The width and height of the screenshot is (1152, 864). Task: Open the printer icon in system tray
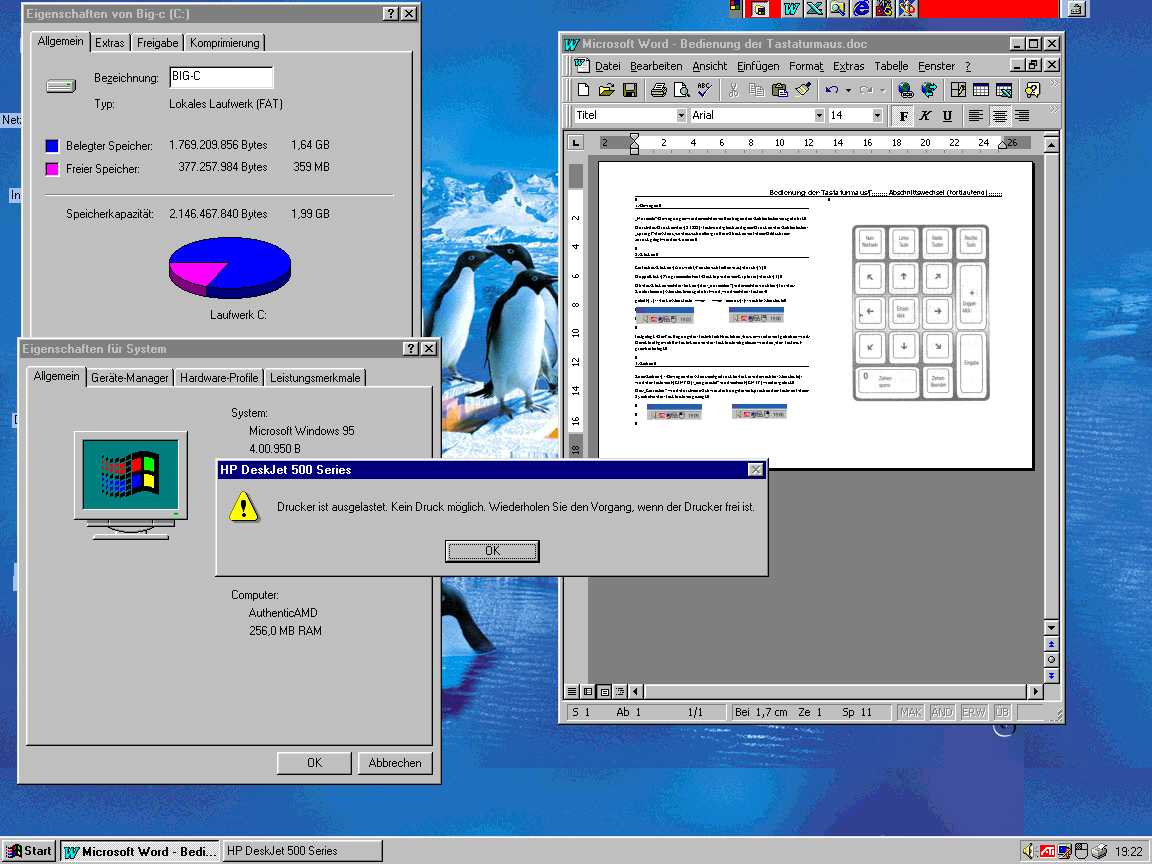pos(1100,851)
